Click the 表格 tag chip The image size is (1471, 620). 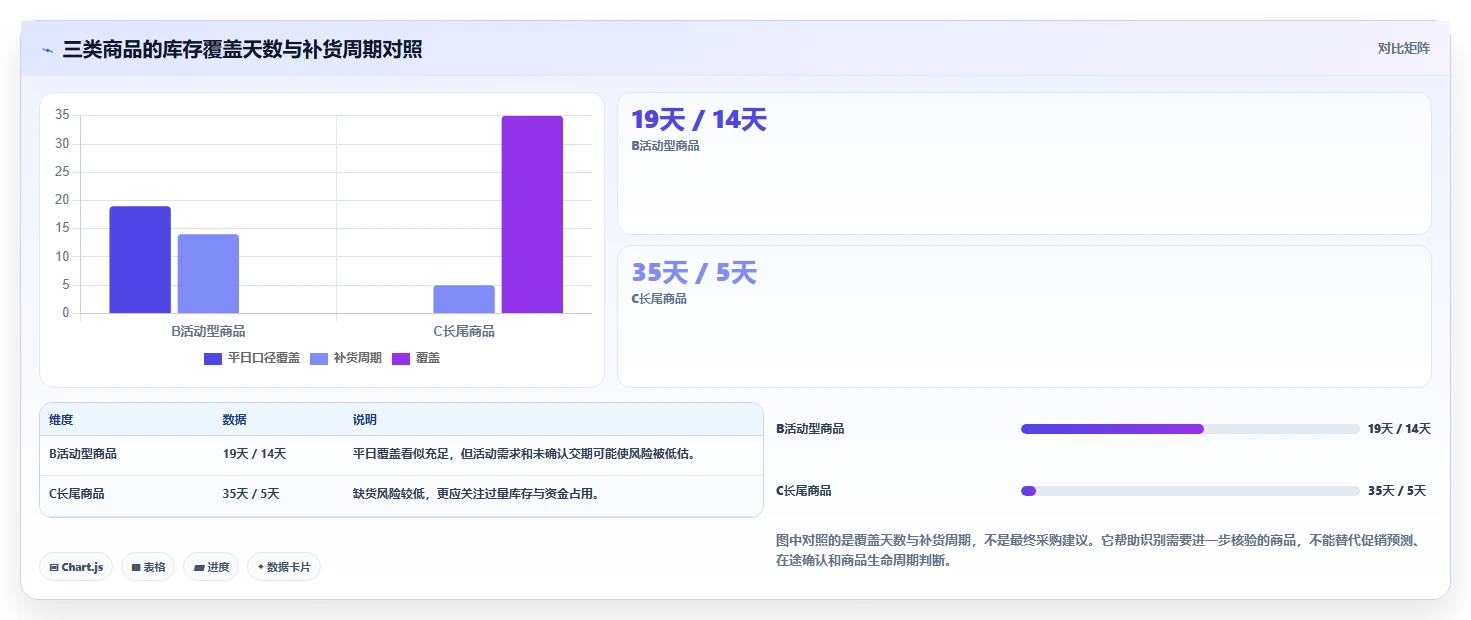148,567
